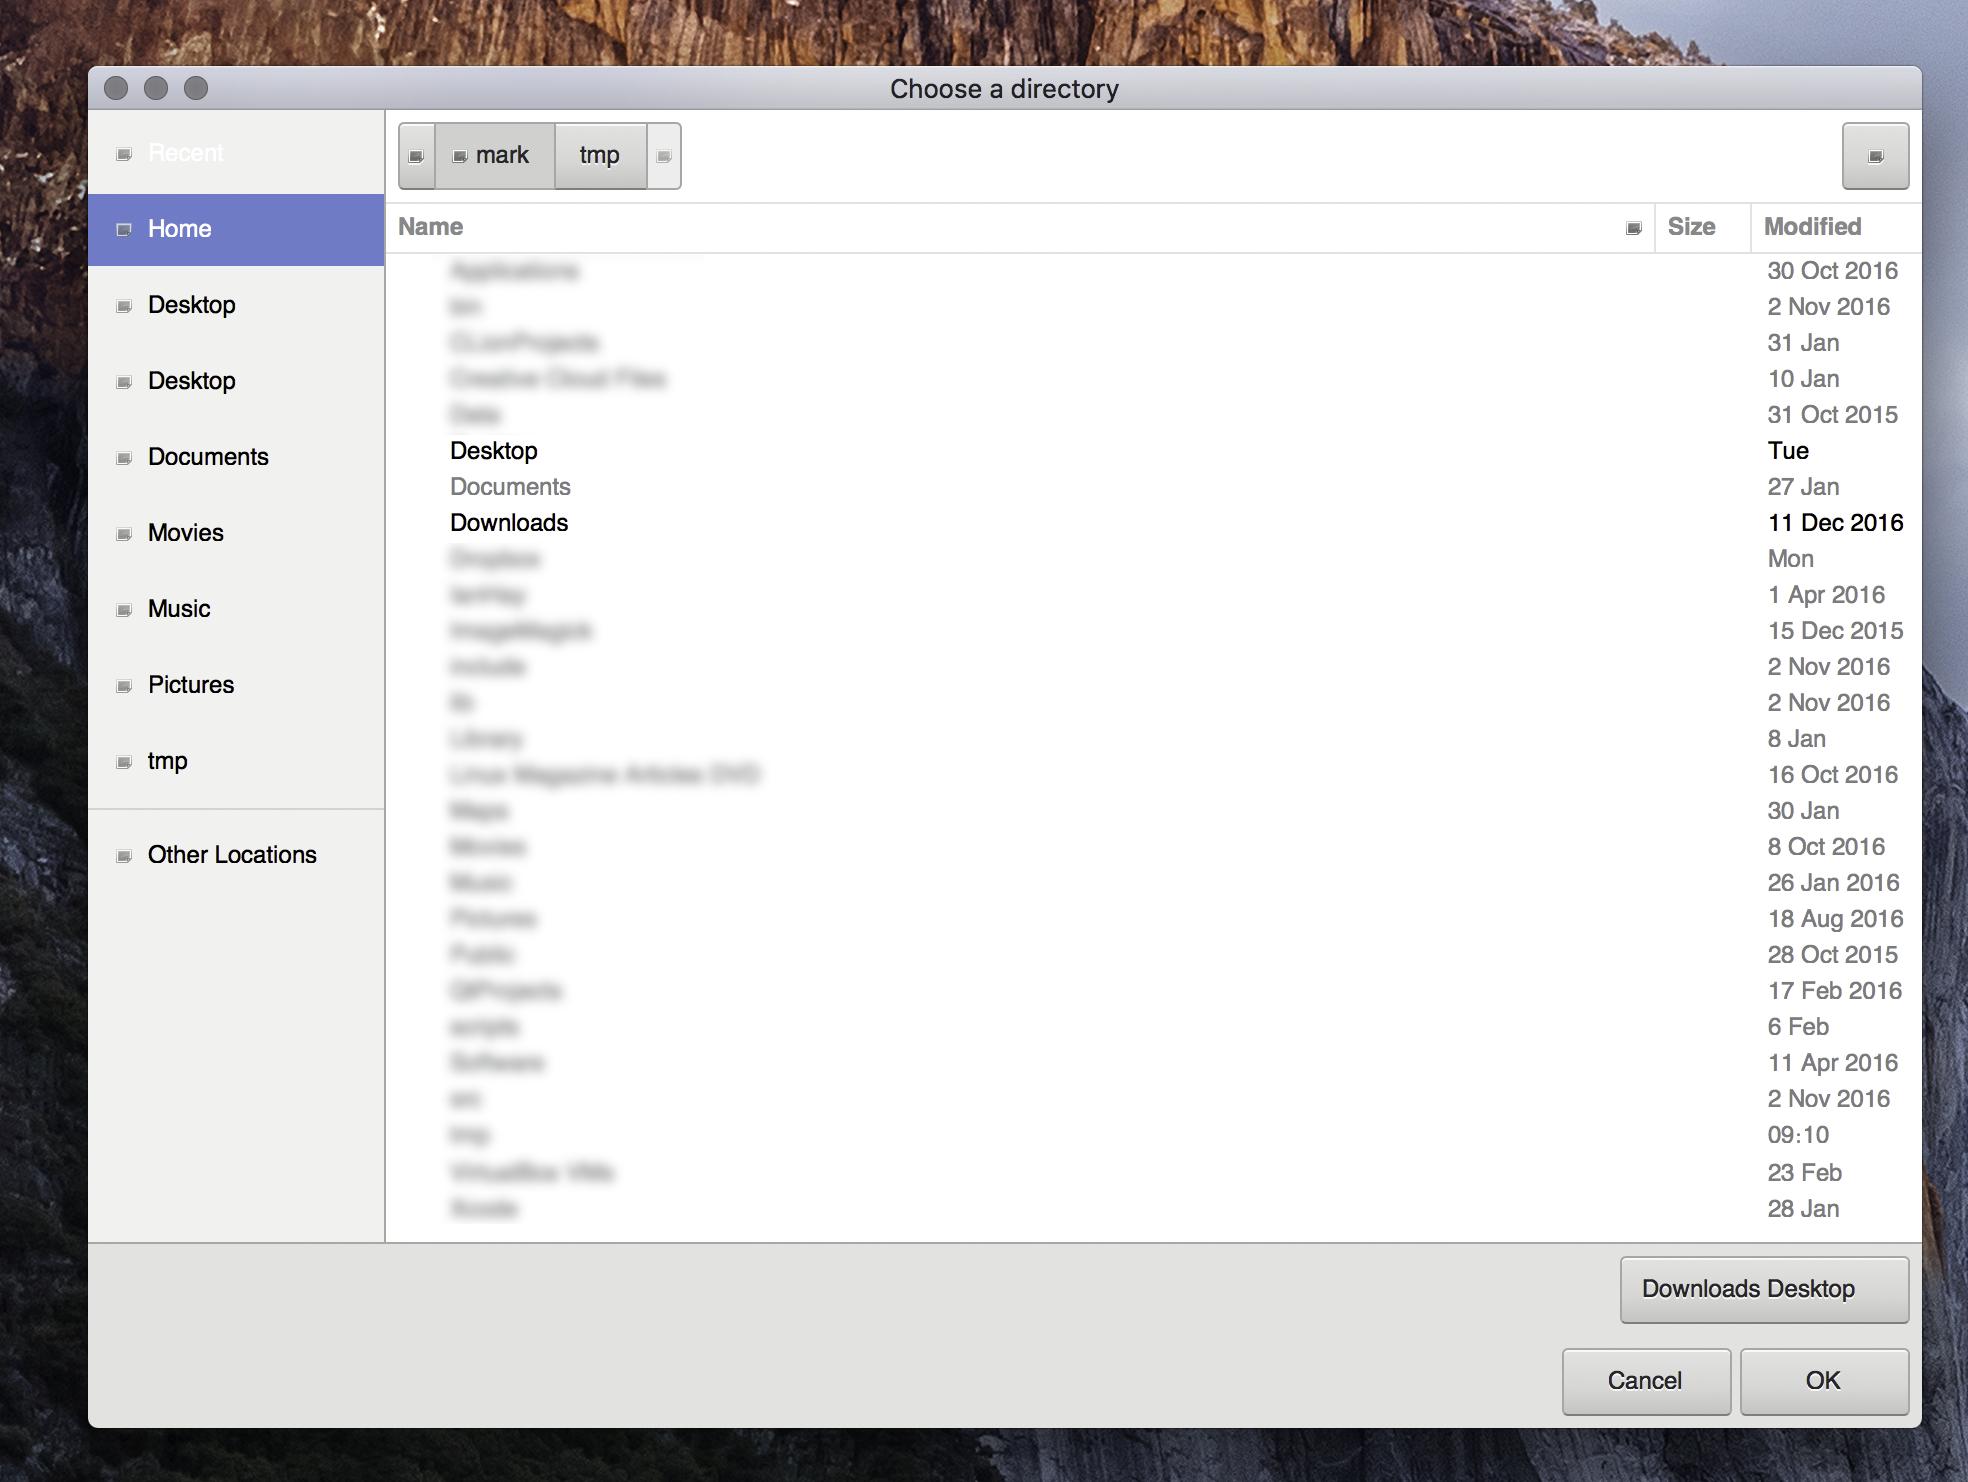Toggle sort order indicator in Name column

(1633, 228)
